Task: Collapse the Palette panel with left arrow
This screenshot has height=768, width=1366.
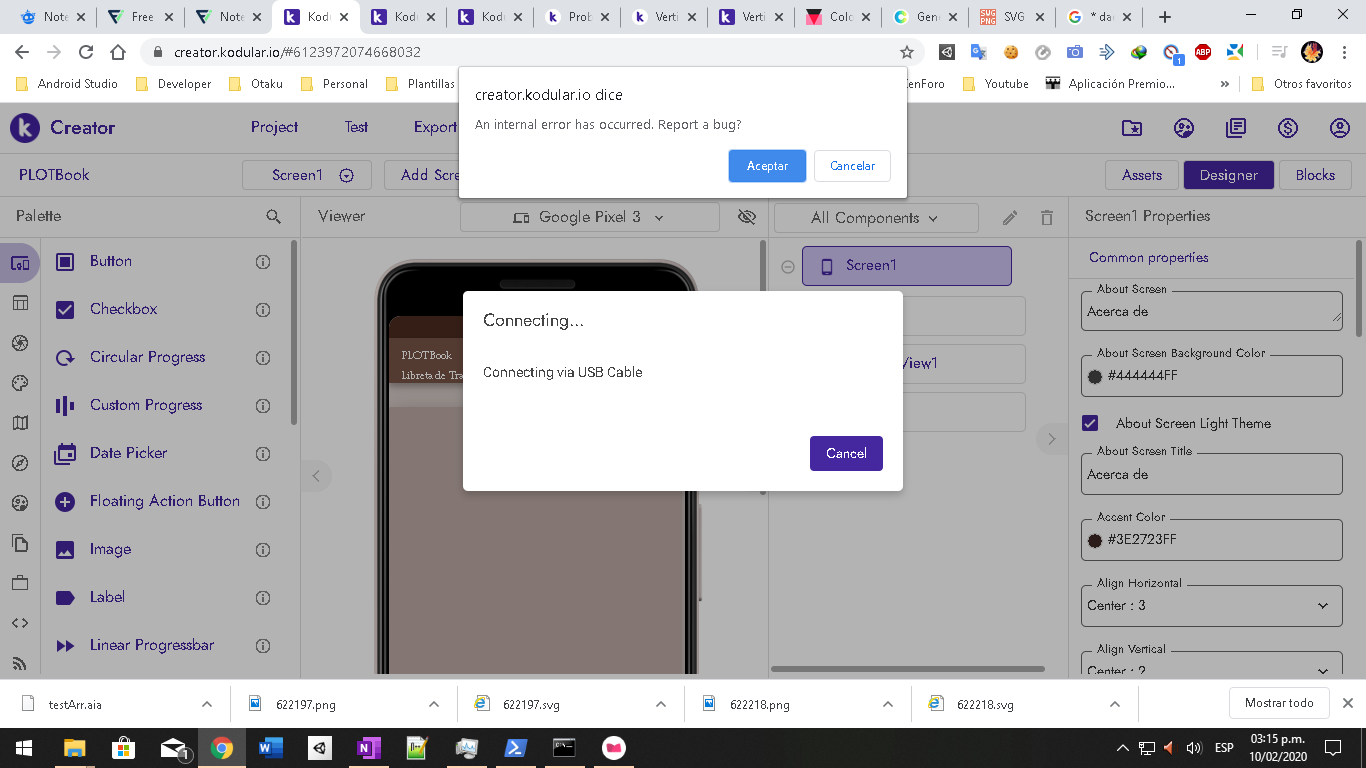Action: click(316, 476)
